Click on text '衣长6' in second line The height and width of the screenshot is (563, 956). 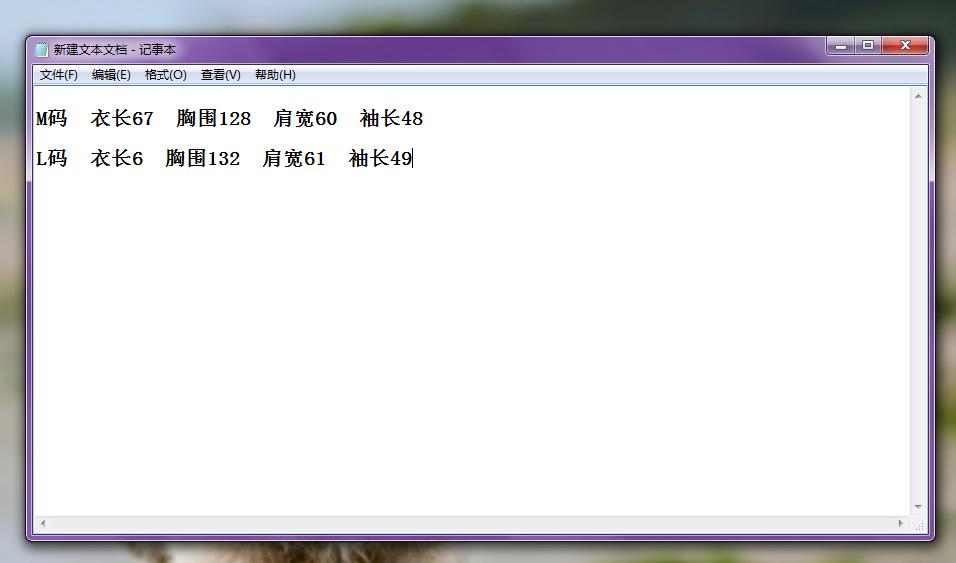(x=116, y=158)
